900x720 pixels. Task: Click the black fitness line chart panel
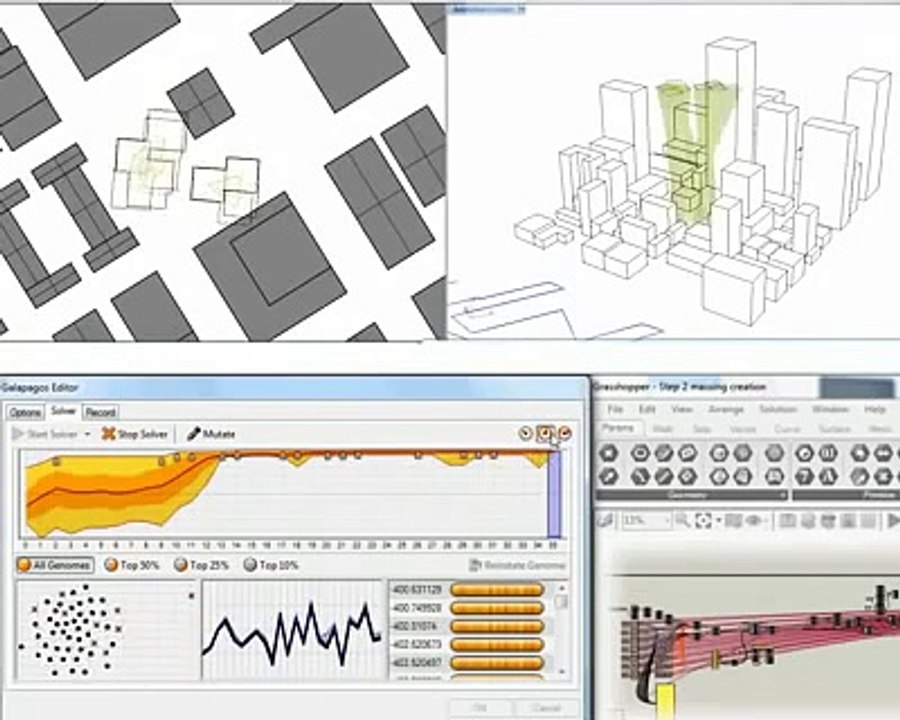(x=293, y=630)
